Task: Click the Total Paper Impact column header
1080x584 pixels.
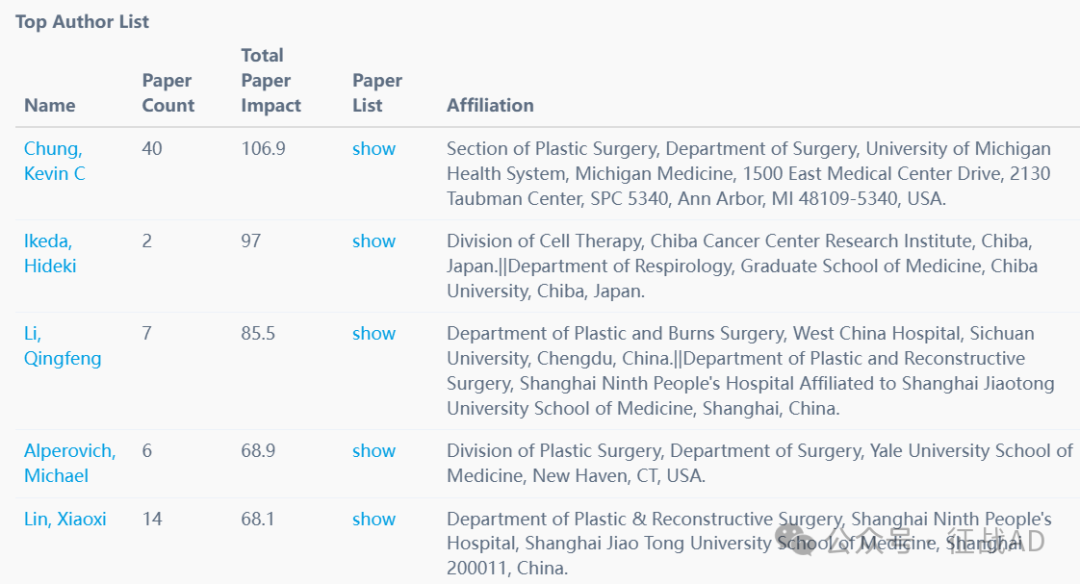Action: tap(271, 81)
